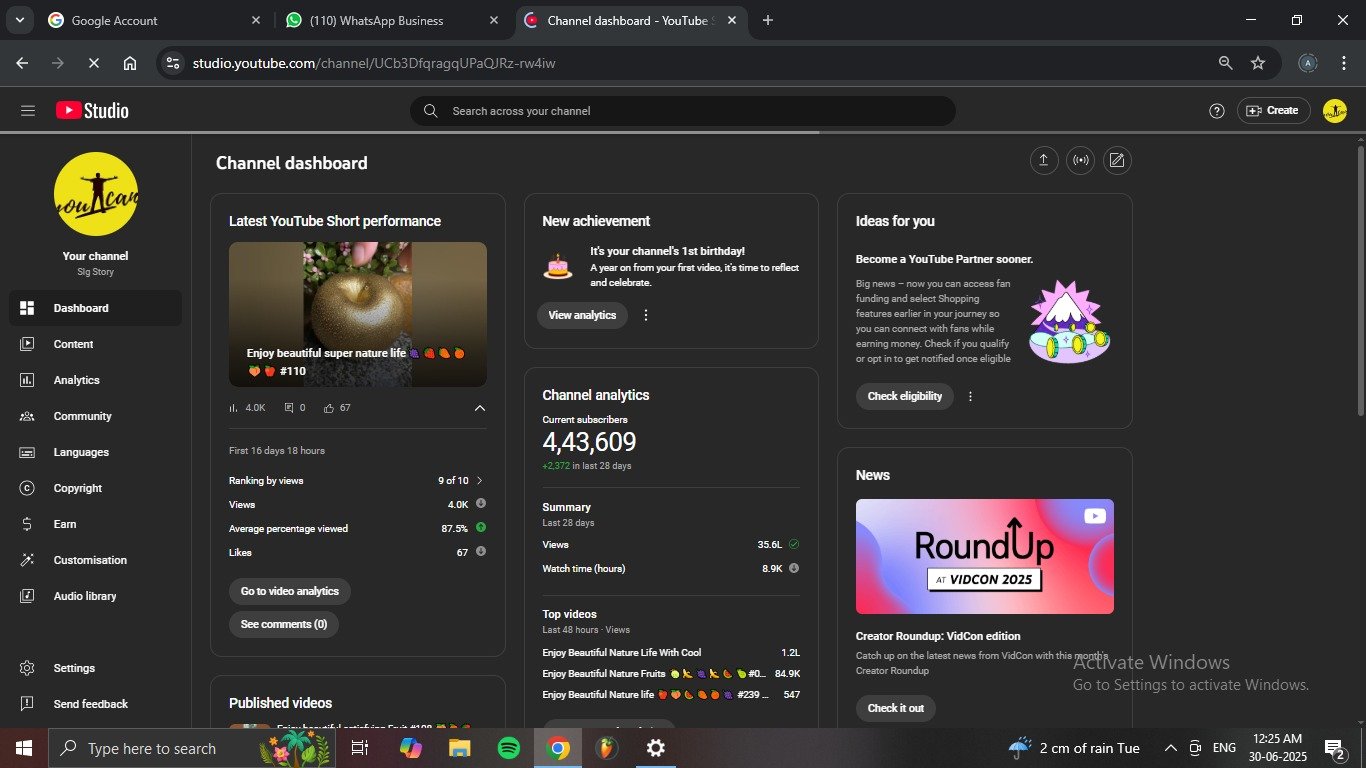The height and width of the screenshot is (768, 1366).
Task: Click the browser address bar URL
Action: [374, 63]
